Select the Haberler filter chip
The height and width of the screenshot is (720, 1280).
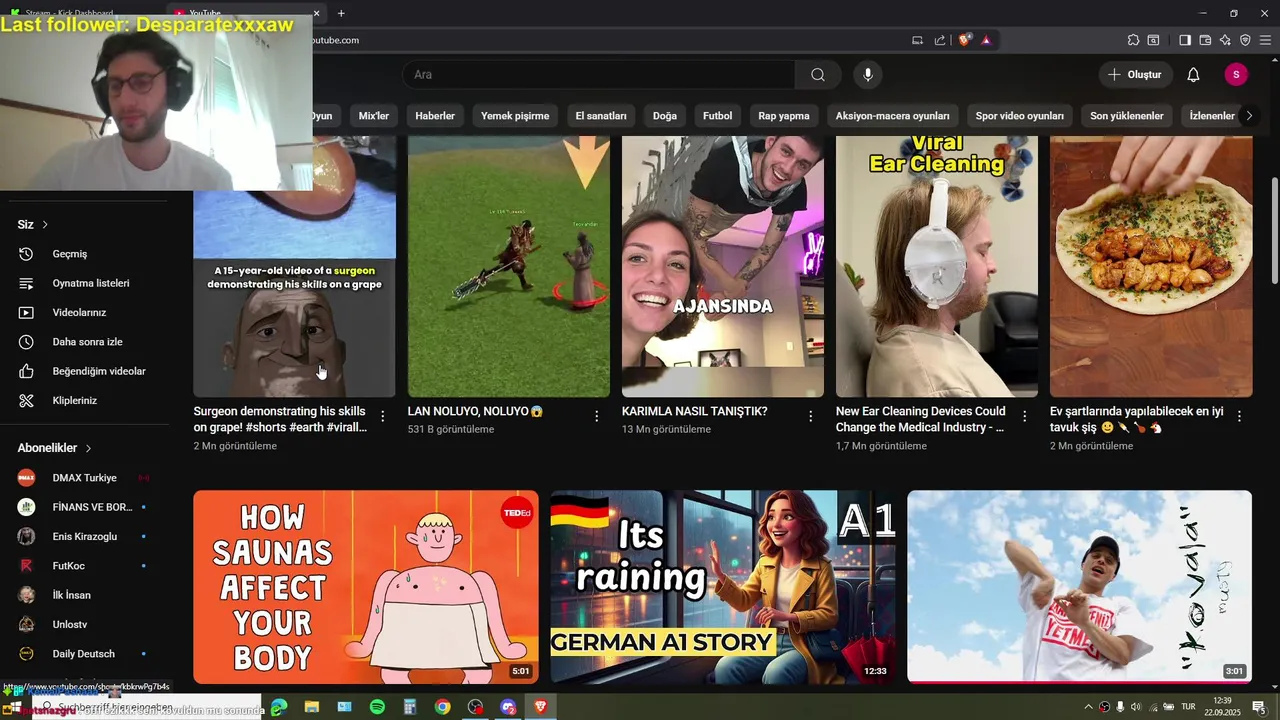tap(435, 116)
